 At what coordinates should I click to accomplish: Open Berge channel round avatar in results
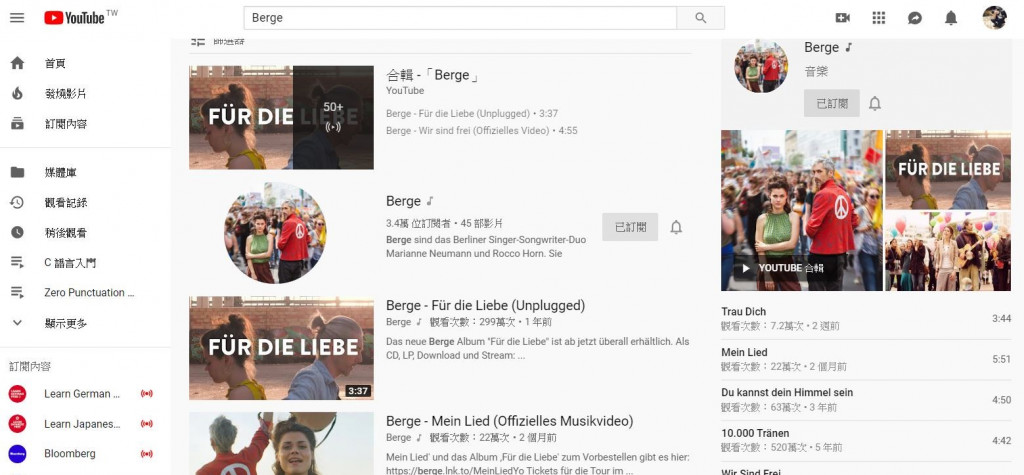click(x=275, y=233)
